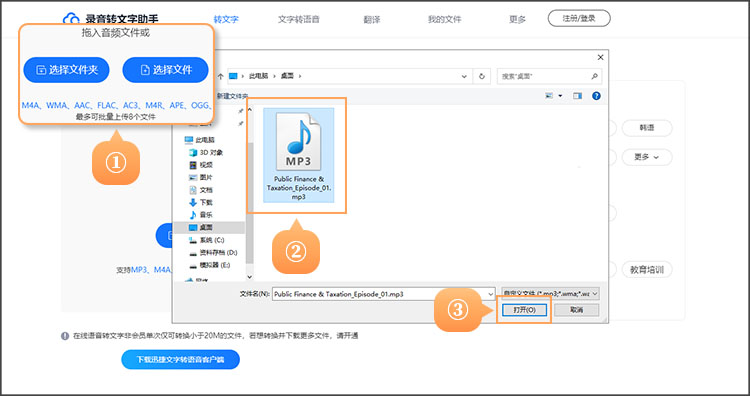Click 下载迅捷文字转语音客户端 button
This screenshot has height=396, width=750.
click(180, 360)
